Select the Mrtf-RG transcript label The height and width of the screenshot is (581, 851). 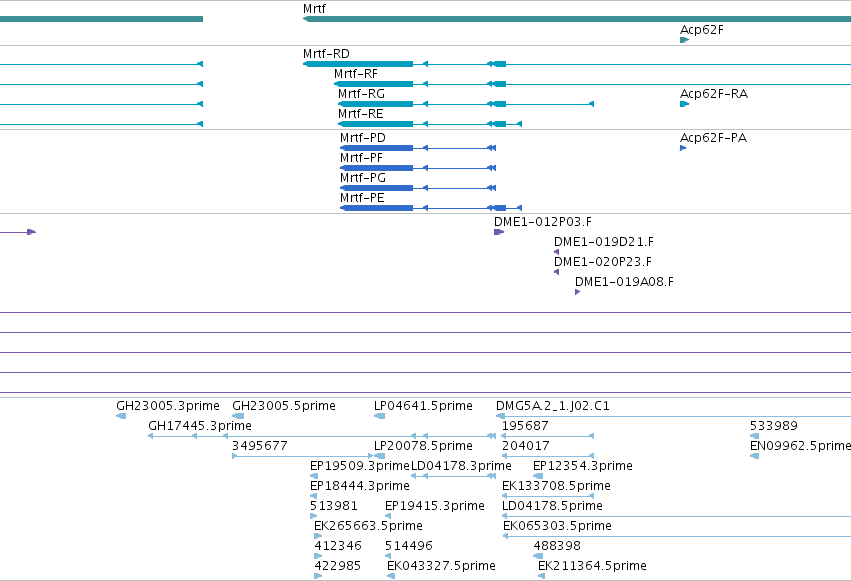(x=361, y=94)
